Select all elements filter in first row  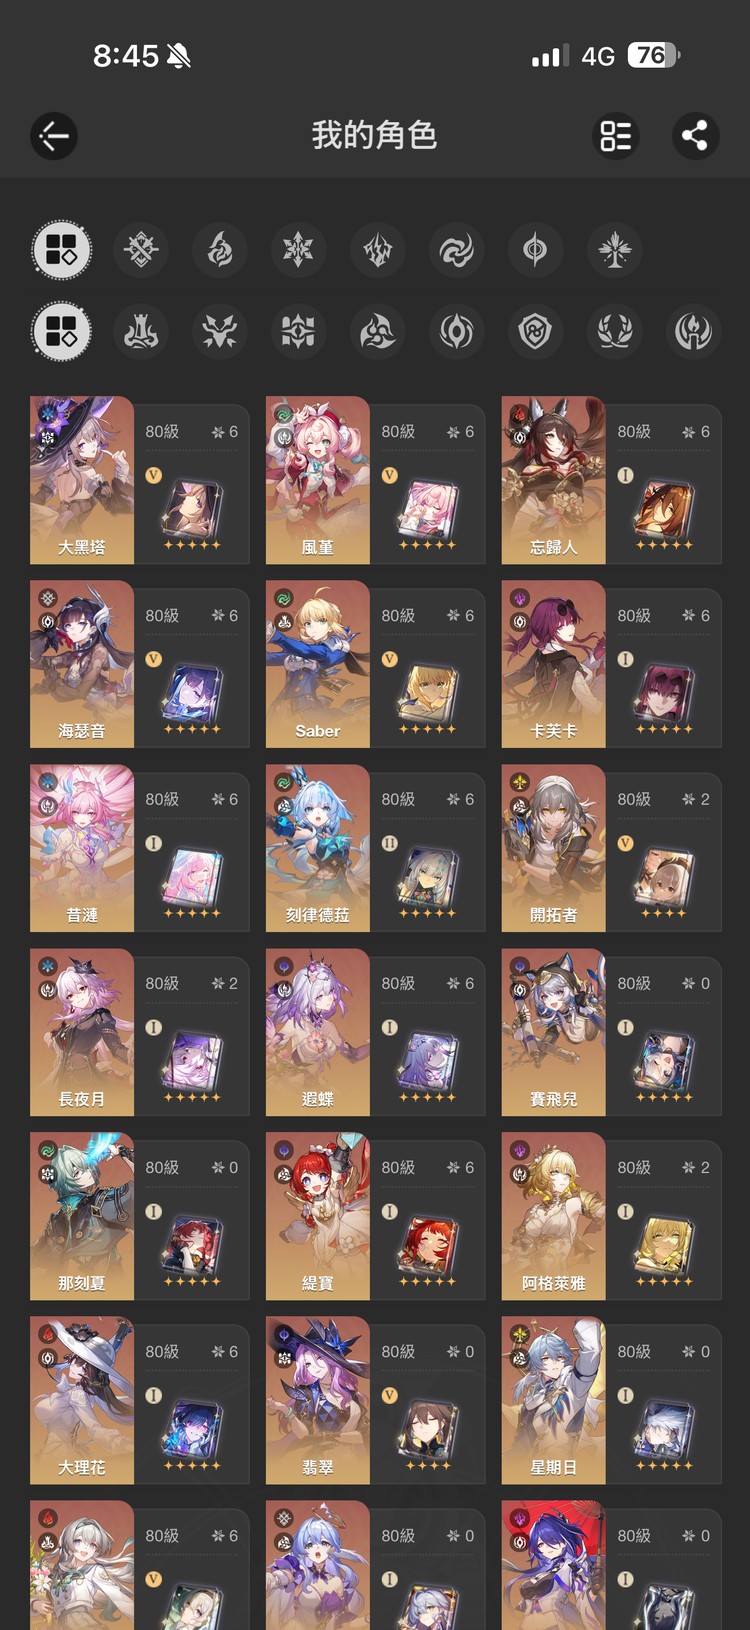62,250
